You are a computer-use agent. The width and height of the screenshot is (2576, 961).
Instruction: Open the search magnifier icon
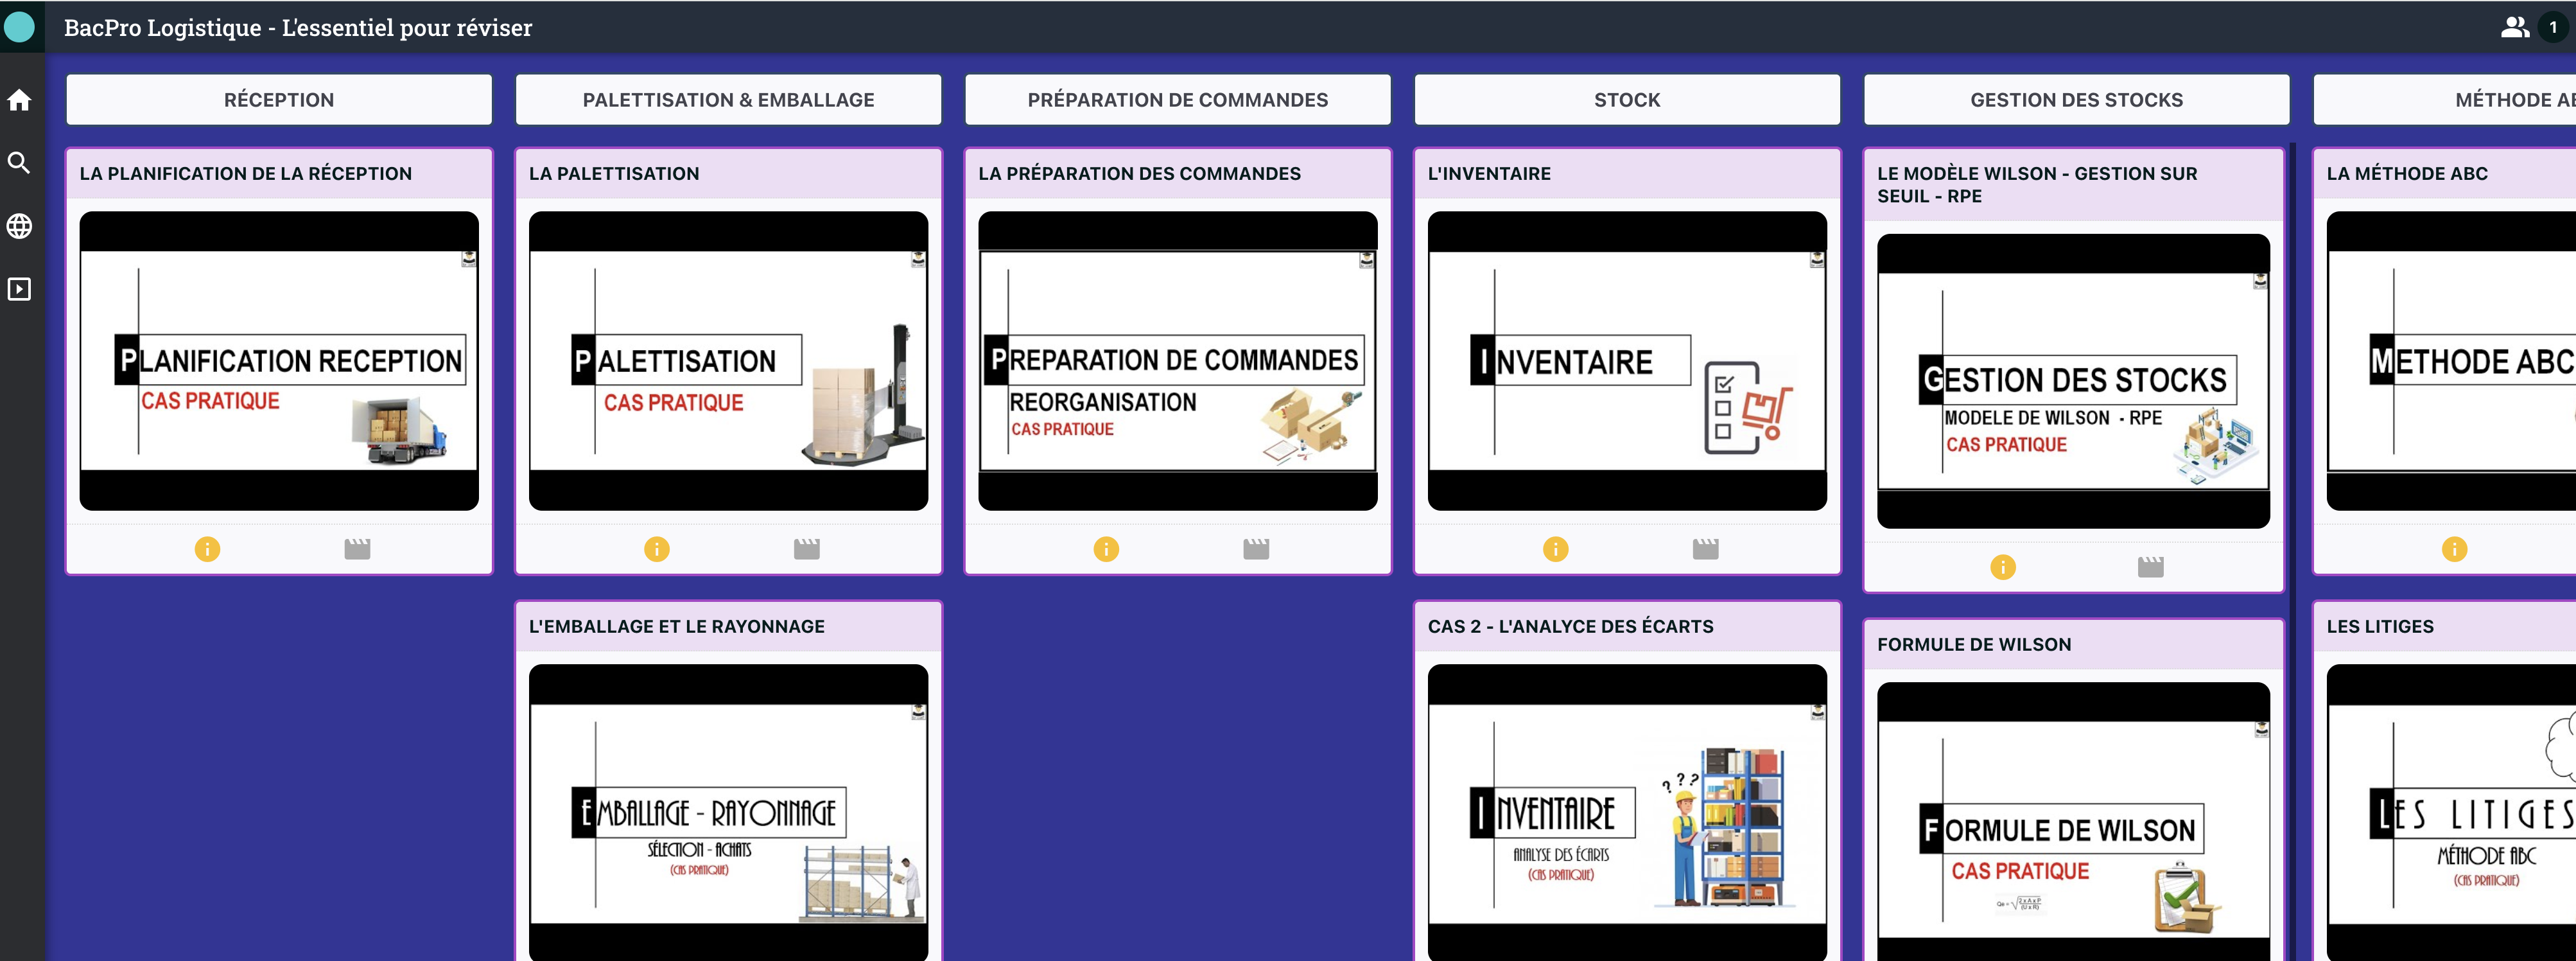pyautogui.click(x=19, y=163)
